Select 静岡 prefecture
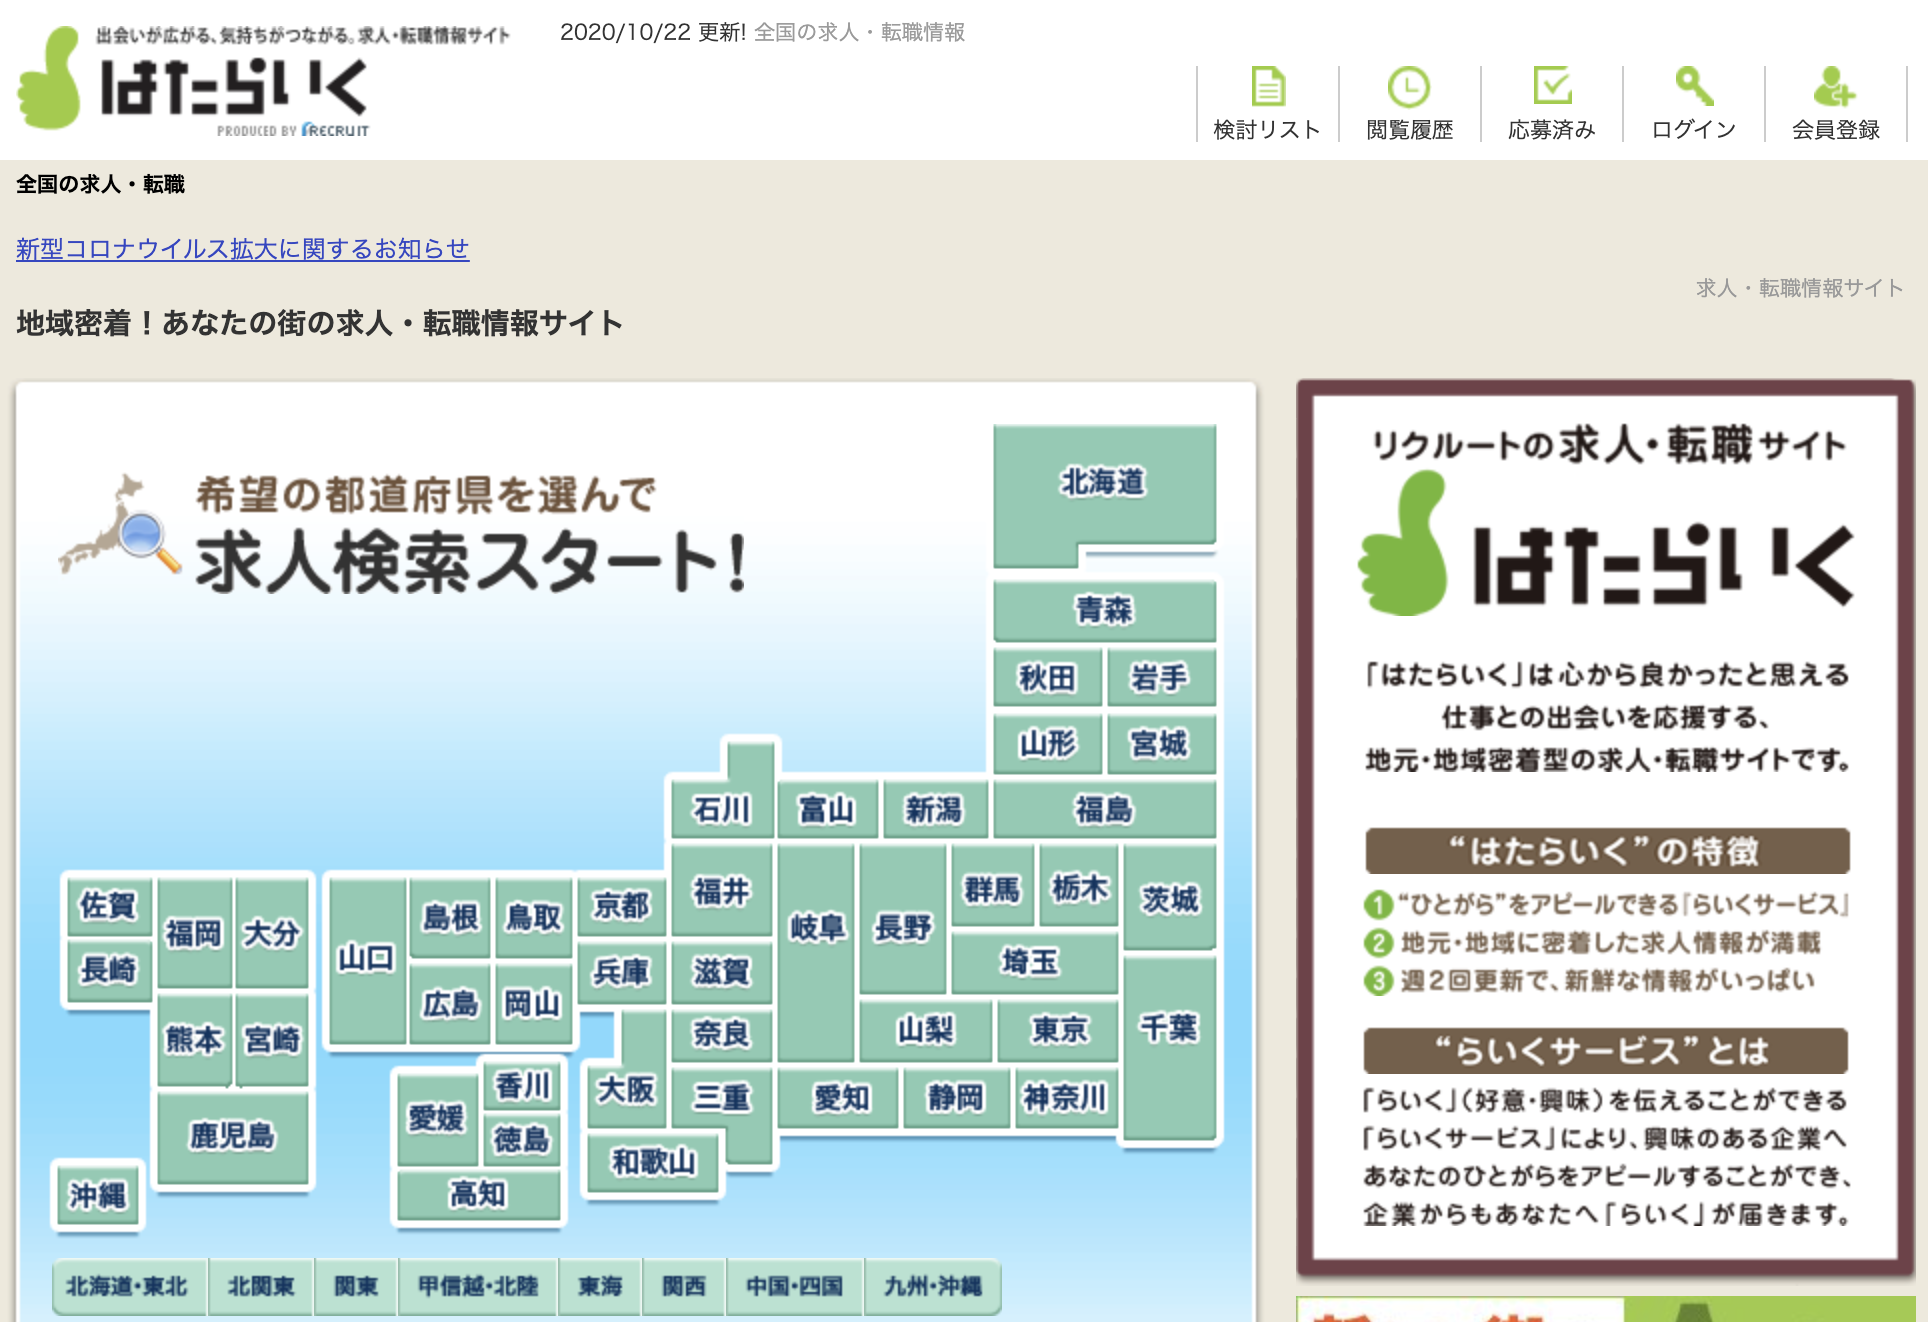The width and height of the screenshot is (1928, 1322). [x=956, y=1097]
